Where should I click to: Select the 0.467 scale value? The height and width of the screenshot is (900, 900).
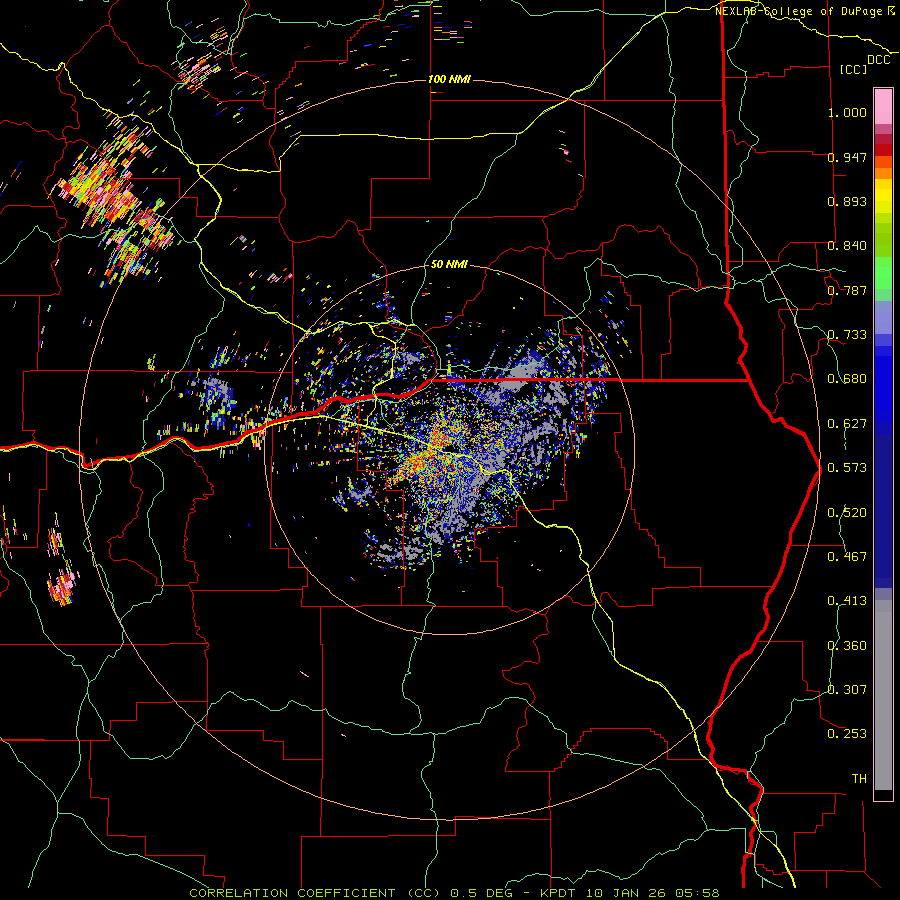847,557
